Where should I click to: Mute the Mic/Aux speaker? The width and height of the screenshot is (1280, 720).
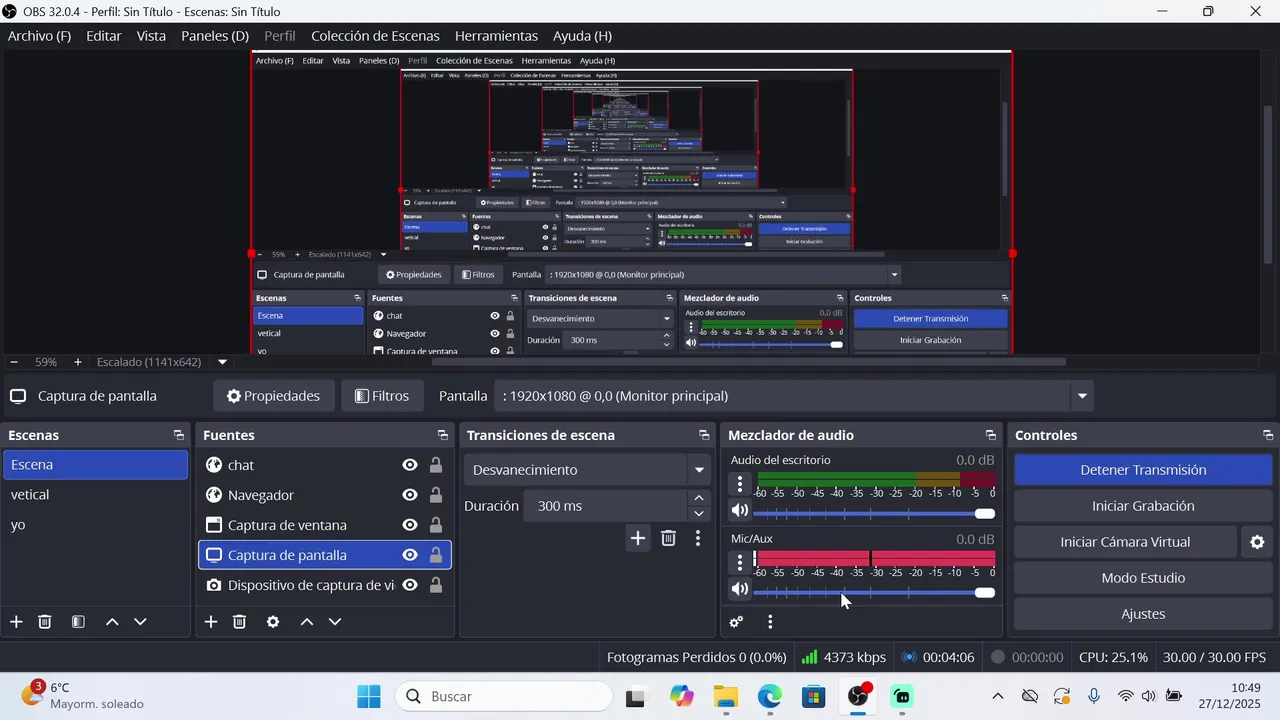click(740, 589)
